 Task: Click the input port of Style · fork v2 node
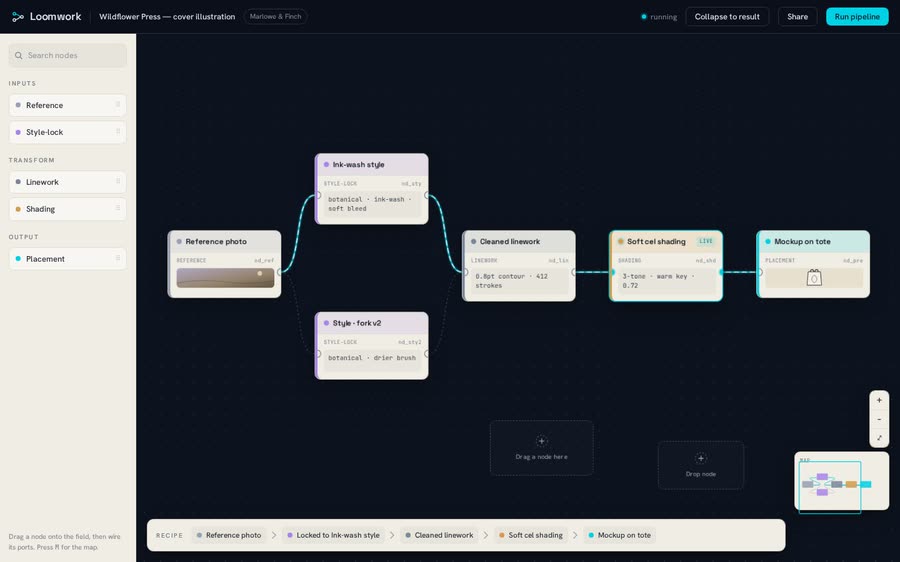318,354
